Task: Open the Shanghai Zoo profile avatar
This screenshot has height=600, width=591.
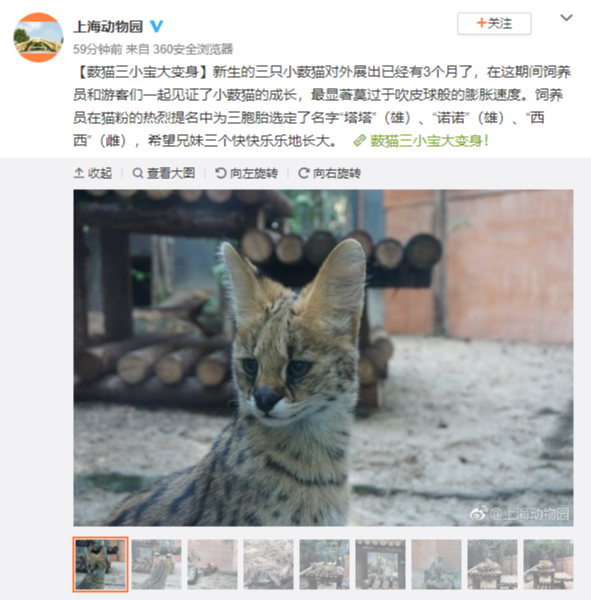Action: coord(38,37)
